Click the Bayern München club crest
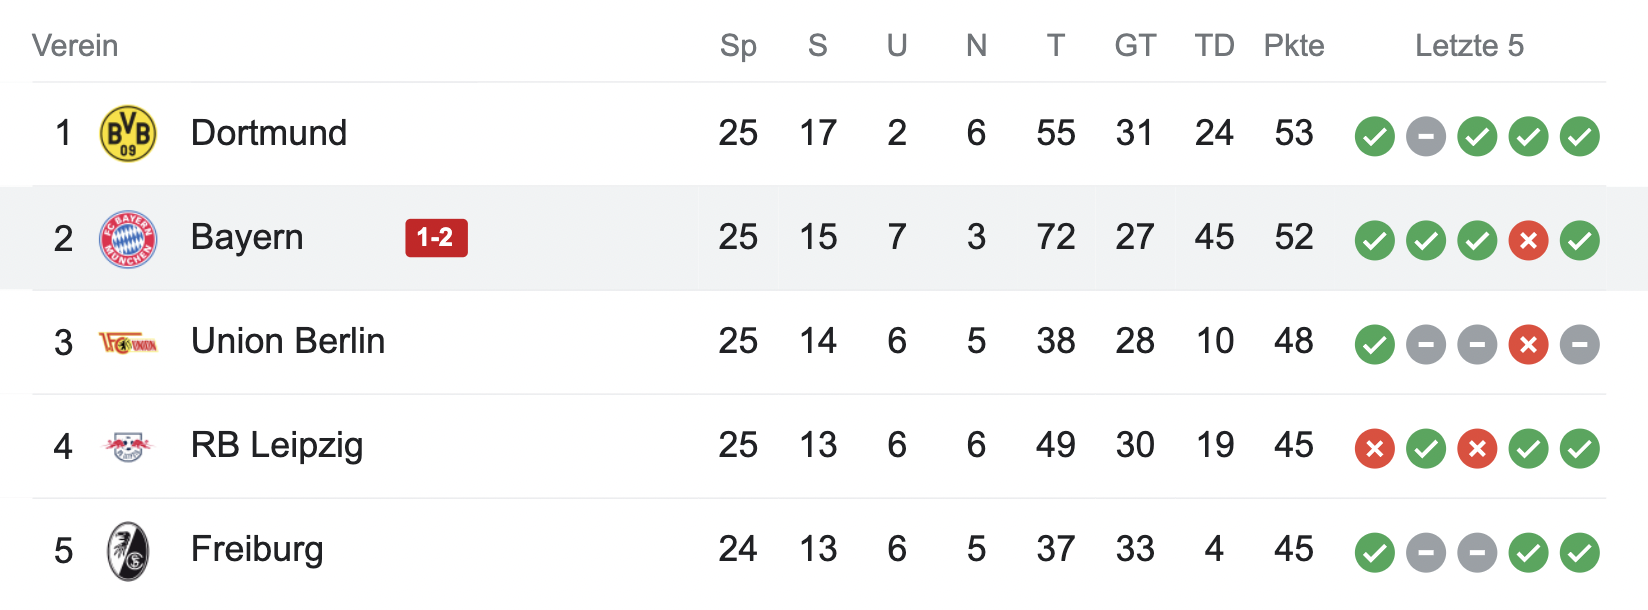 pos(128,239)
